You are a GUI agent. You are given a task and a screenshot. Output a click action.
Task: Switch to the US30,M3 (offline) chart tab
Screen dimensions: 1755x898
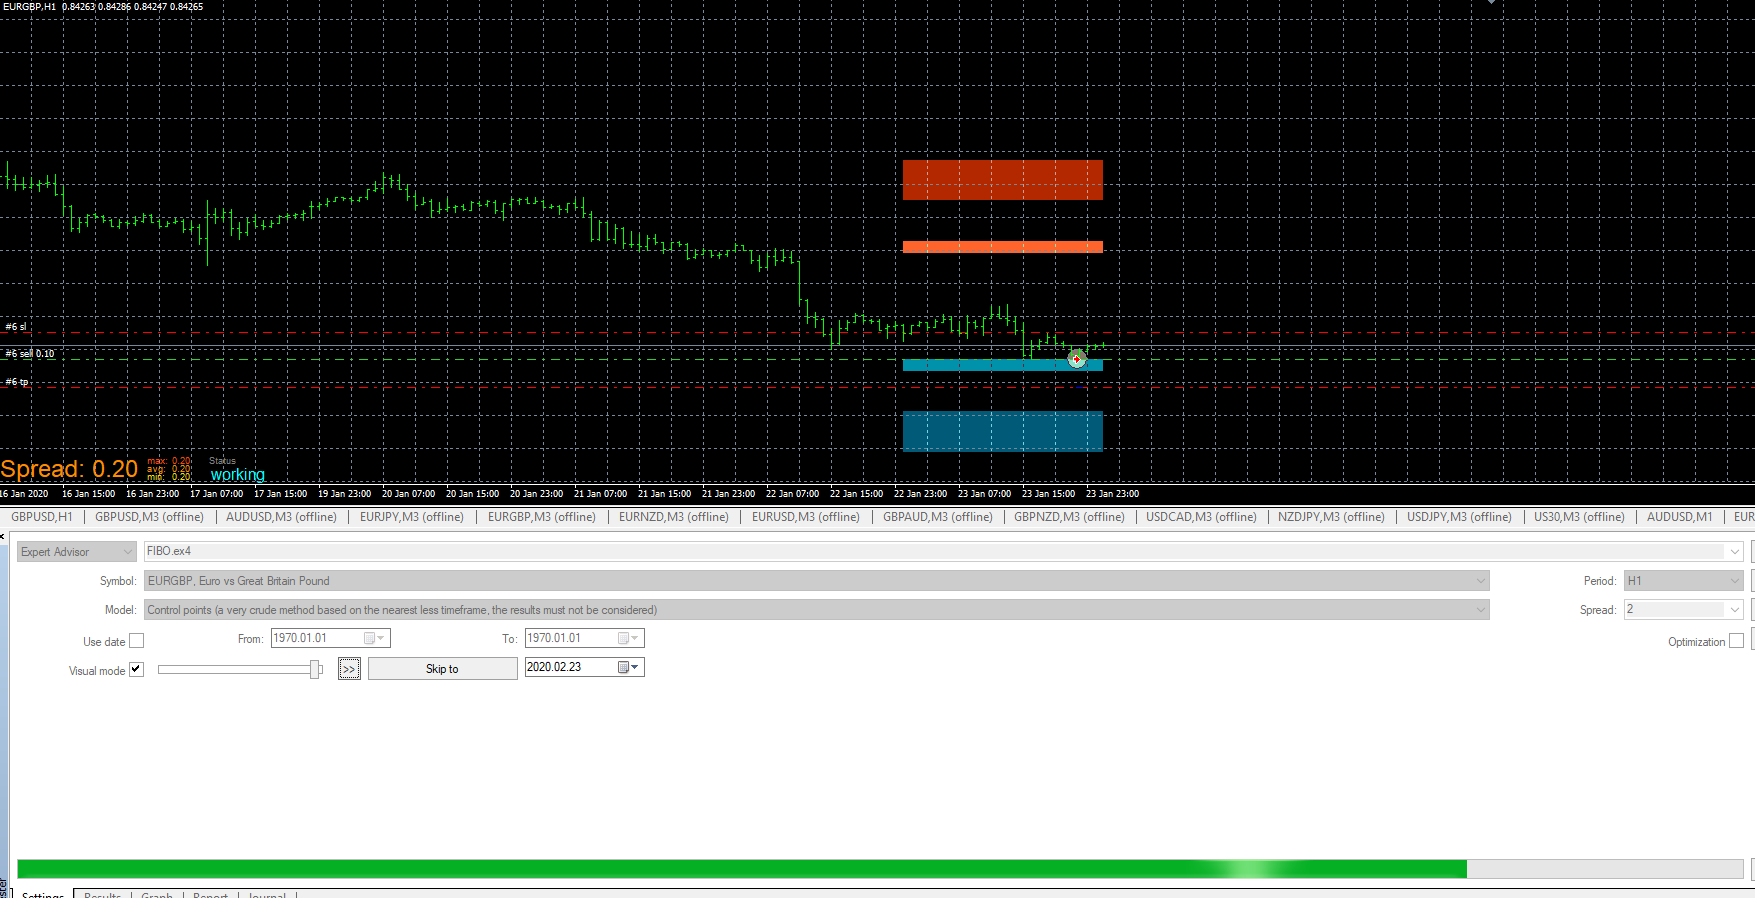click(x=1579, y=517)
